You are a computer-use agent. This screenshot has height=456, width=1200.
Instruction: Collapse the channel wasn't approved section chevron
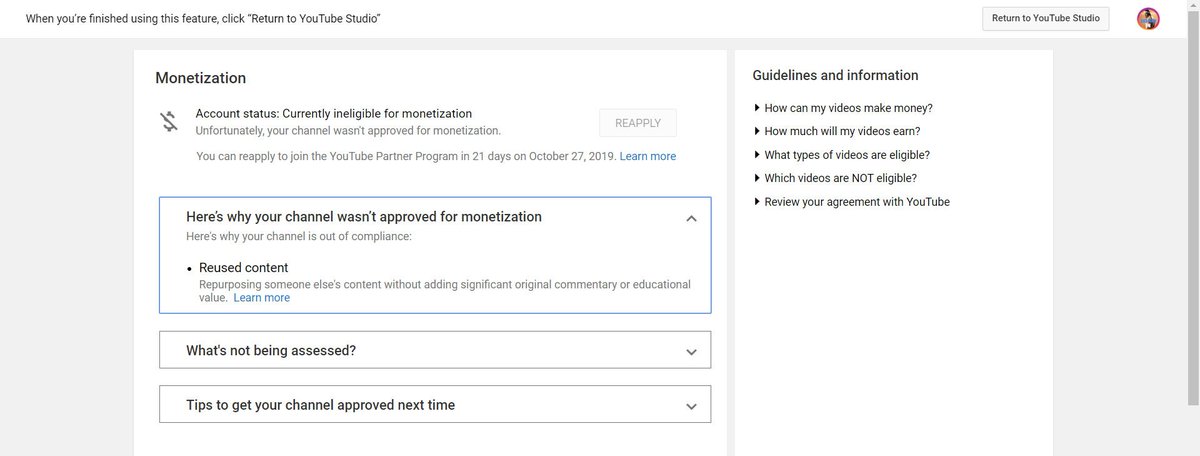[x=691, y=219]
